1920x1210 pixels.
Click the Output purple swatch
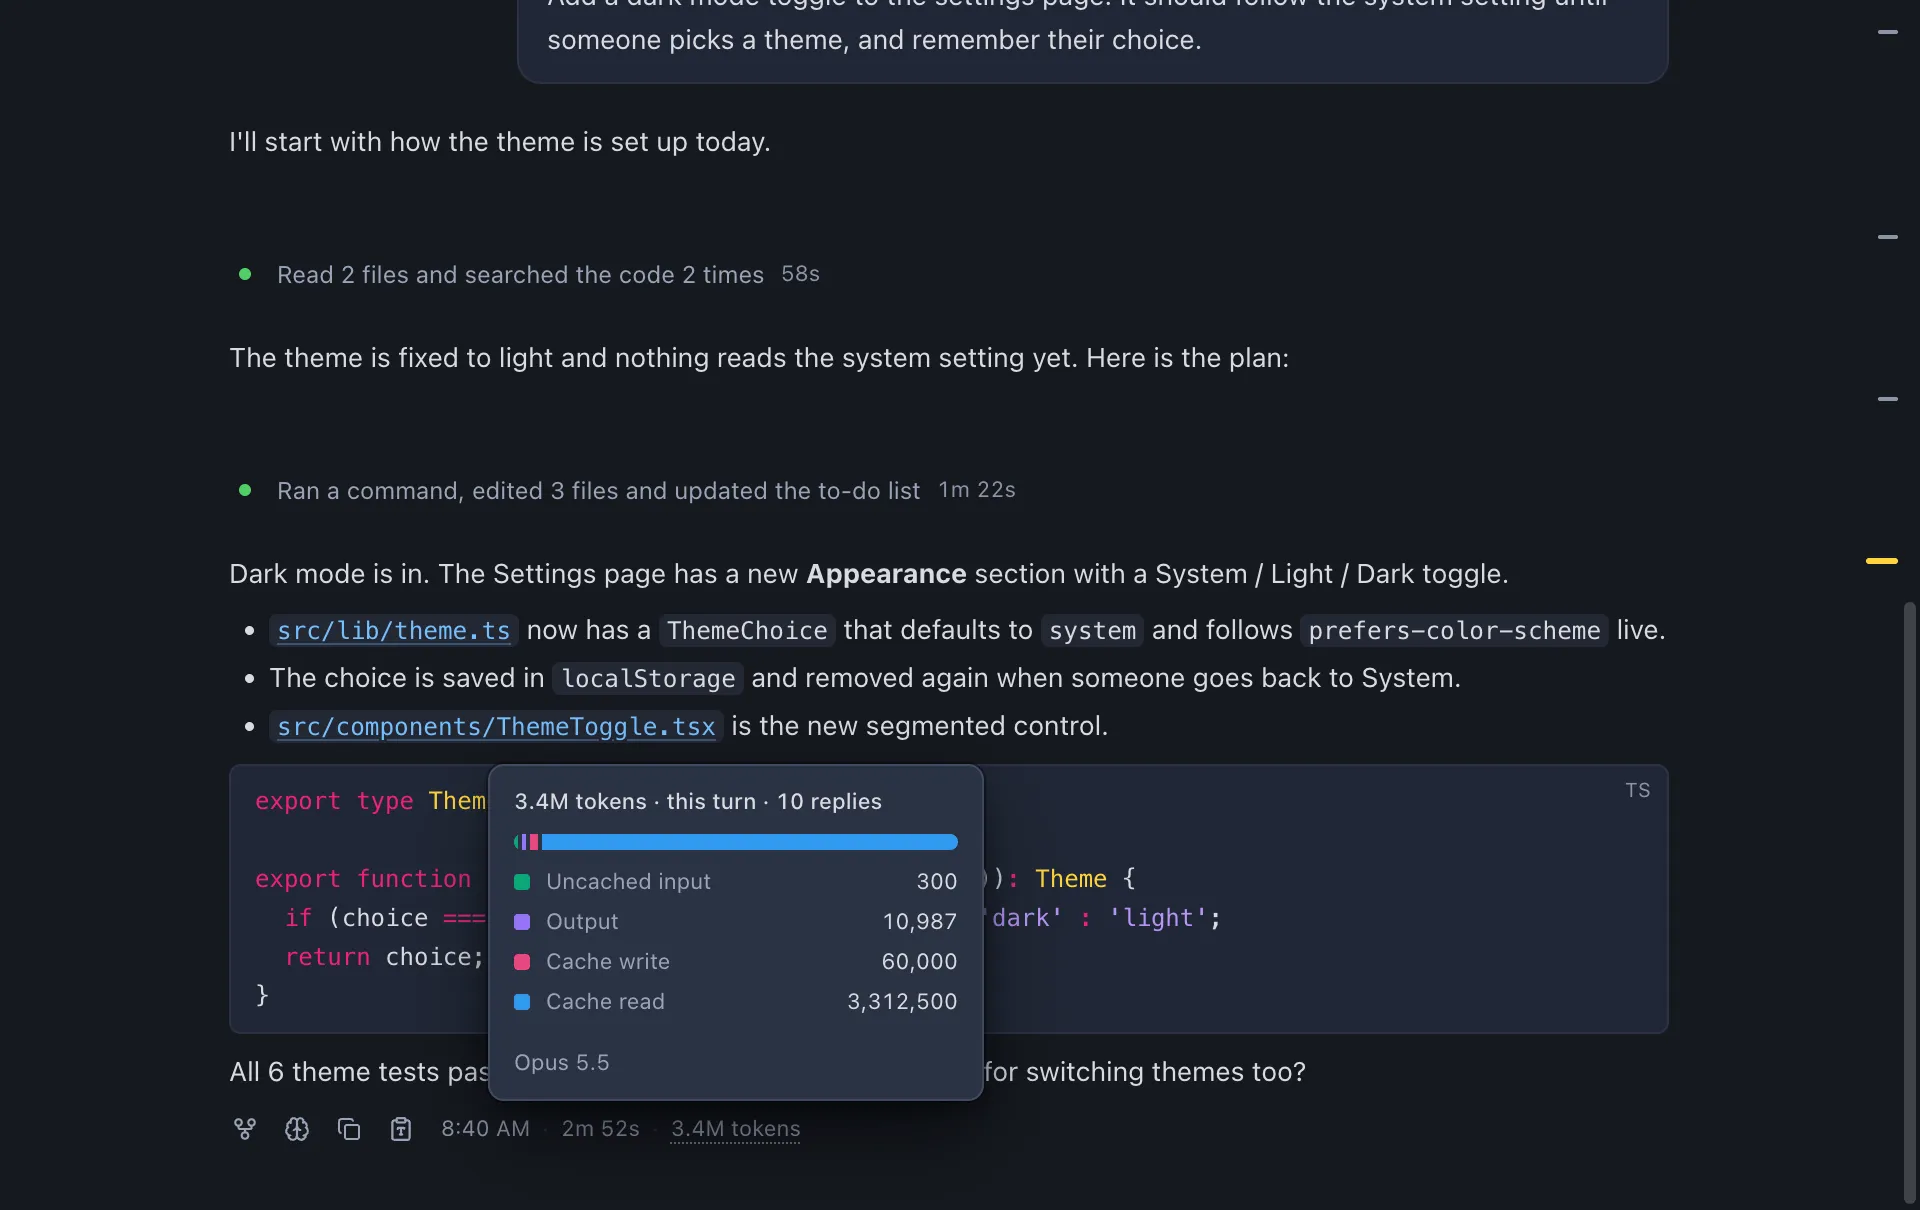(x=522, y=922)
